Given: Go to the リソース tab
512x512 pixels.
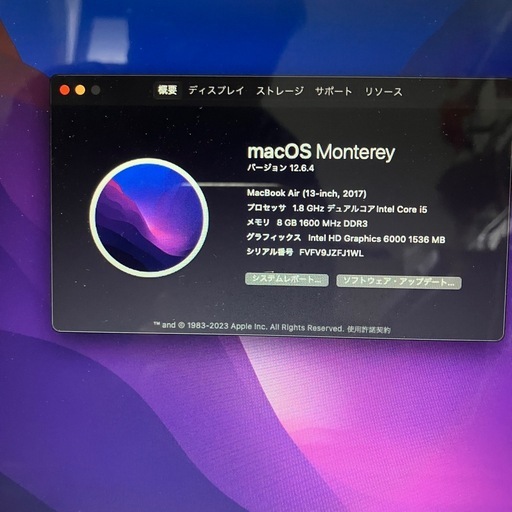Looking at the screenshot, I should coord(383,92).
